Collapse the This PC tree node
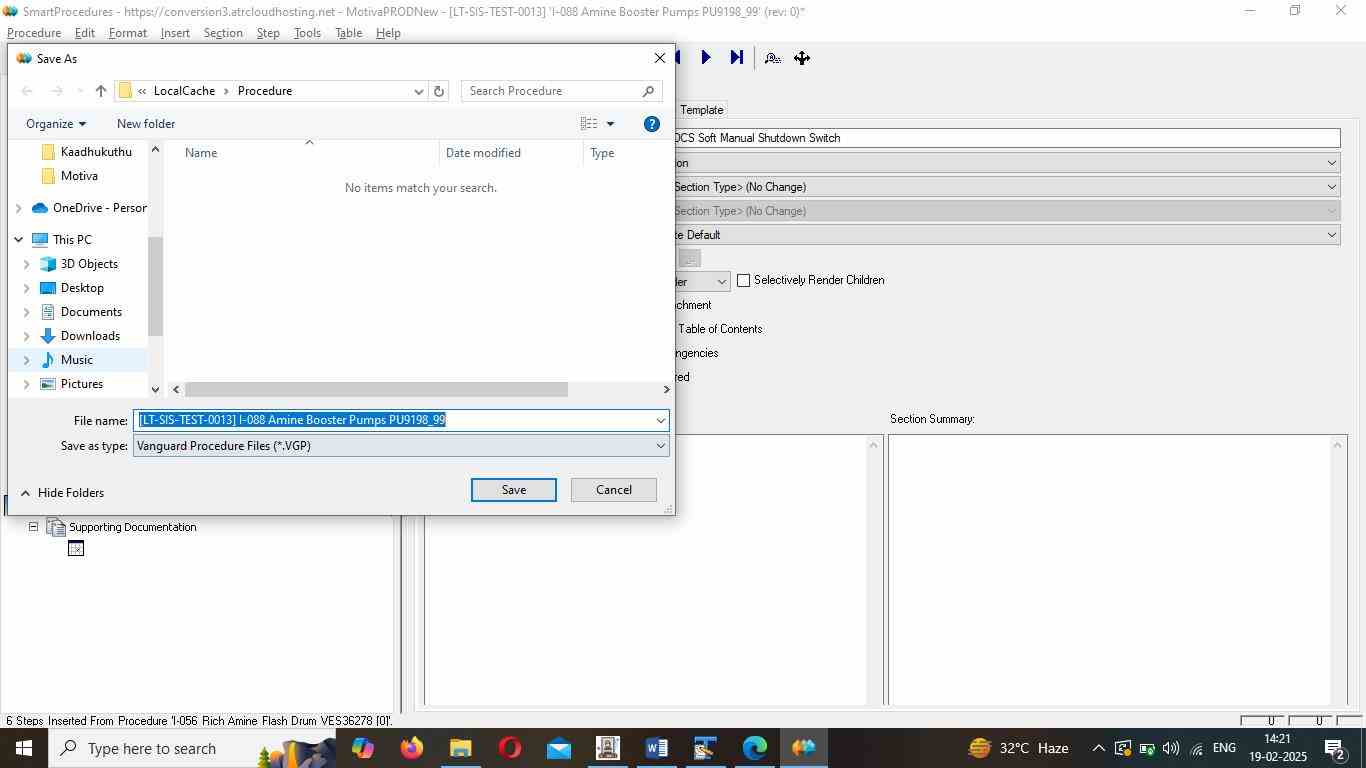The height and width of the screenshot is (768, 1366). click(x=18, y=240)
